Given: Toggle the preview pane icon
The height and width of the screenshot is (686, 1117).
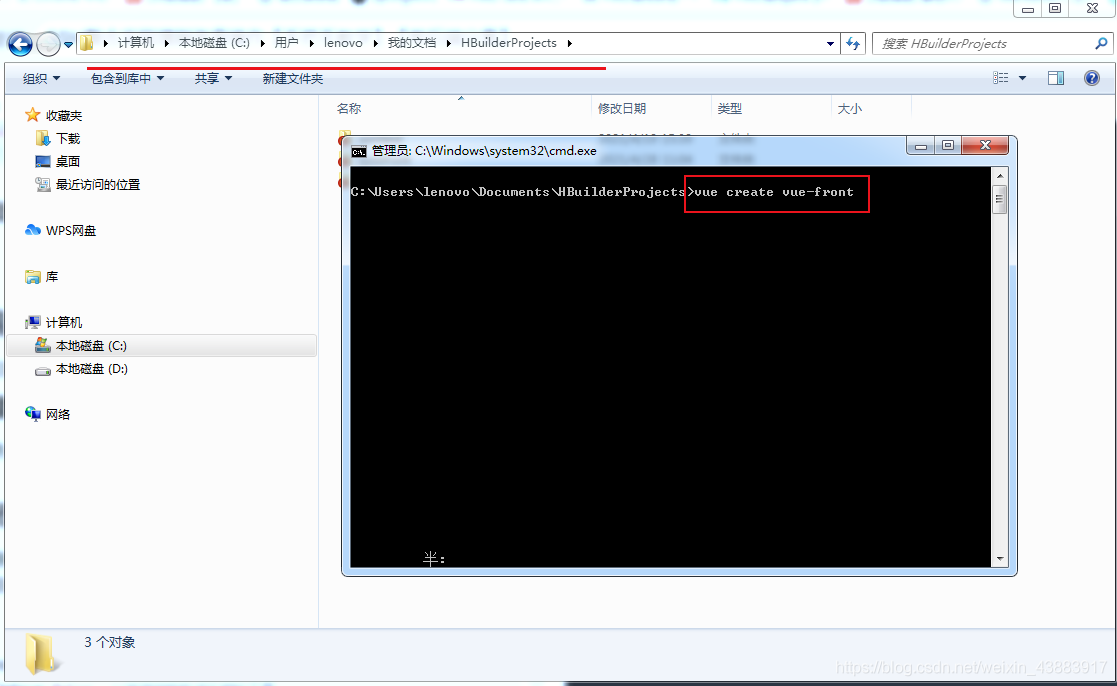Looking at the screenshot, I should pyautogui.click(x=1056, y=78).
